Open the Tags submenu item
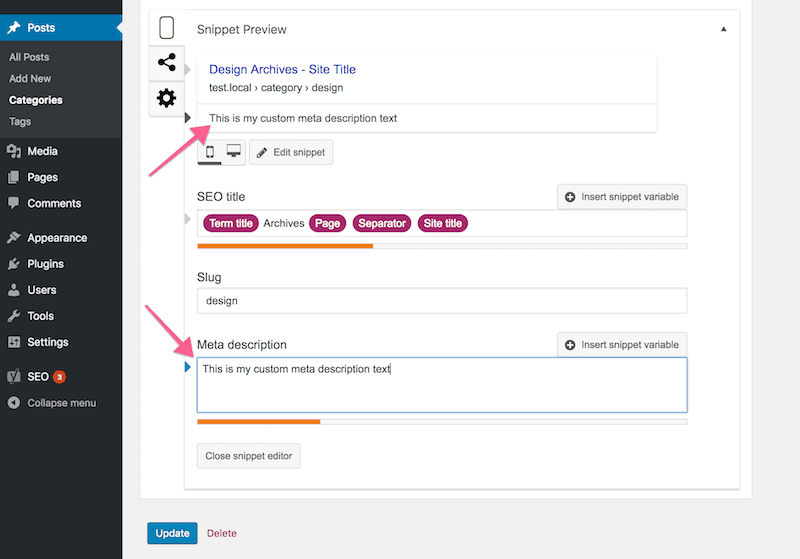Viewport: 800px width, 559px height. coord(20,121)
